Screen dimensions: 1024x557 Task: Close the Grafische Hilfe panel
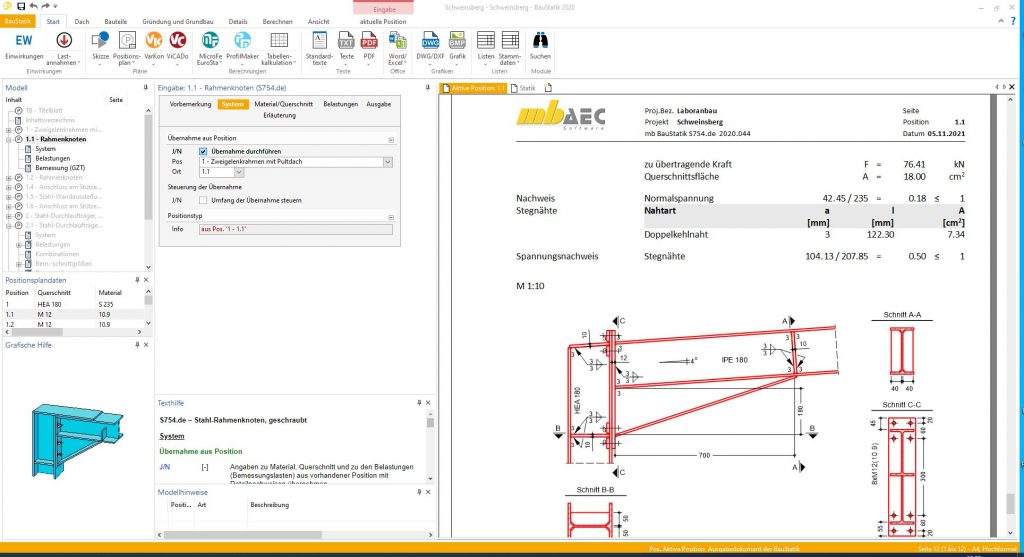(x=146, y=345)
